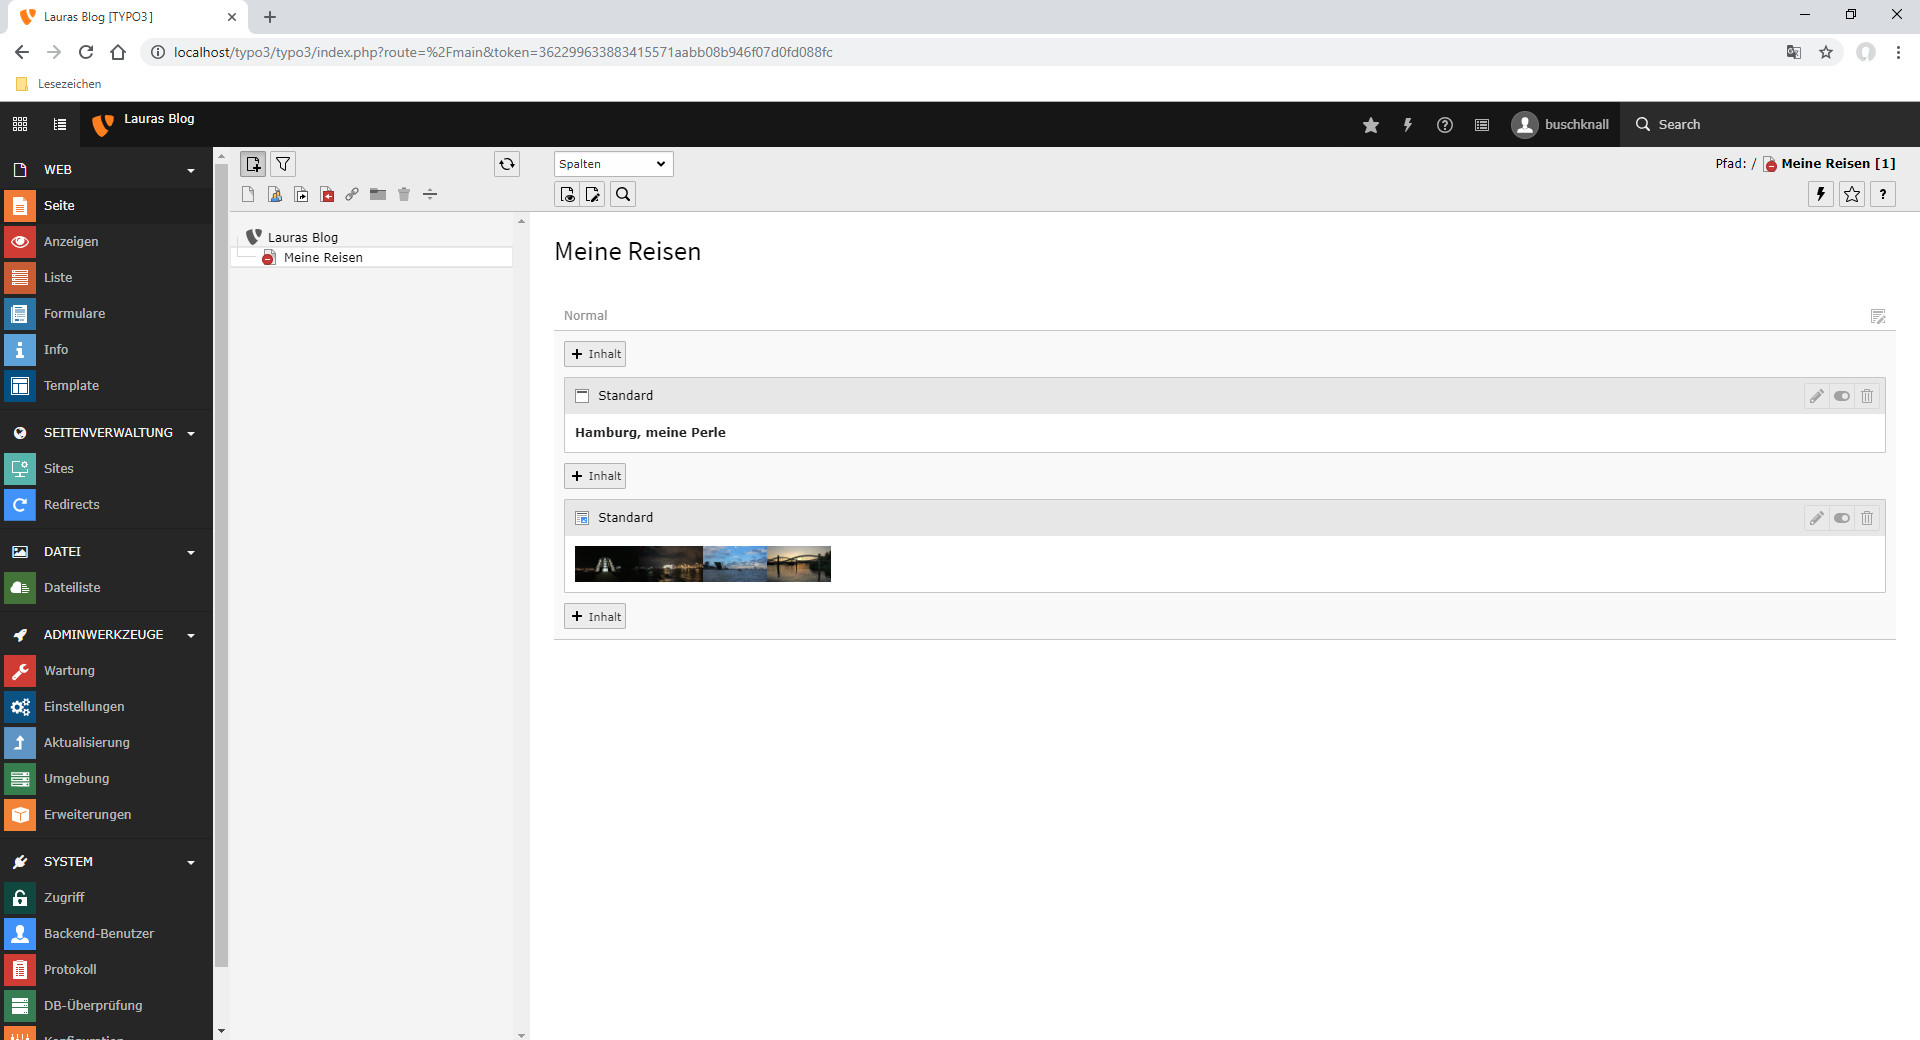Open the page tree filter

[283, 164]
